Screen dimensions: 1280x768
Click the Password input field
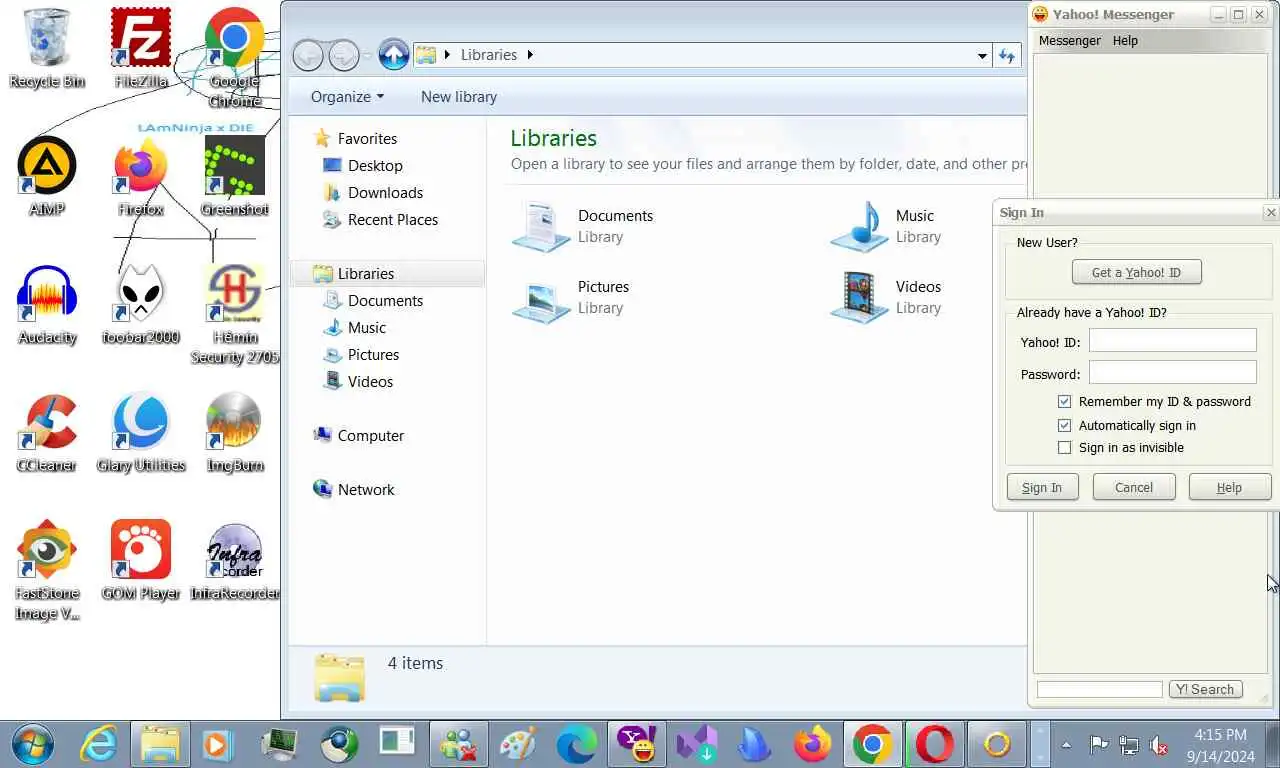point(1172,373)
